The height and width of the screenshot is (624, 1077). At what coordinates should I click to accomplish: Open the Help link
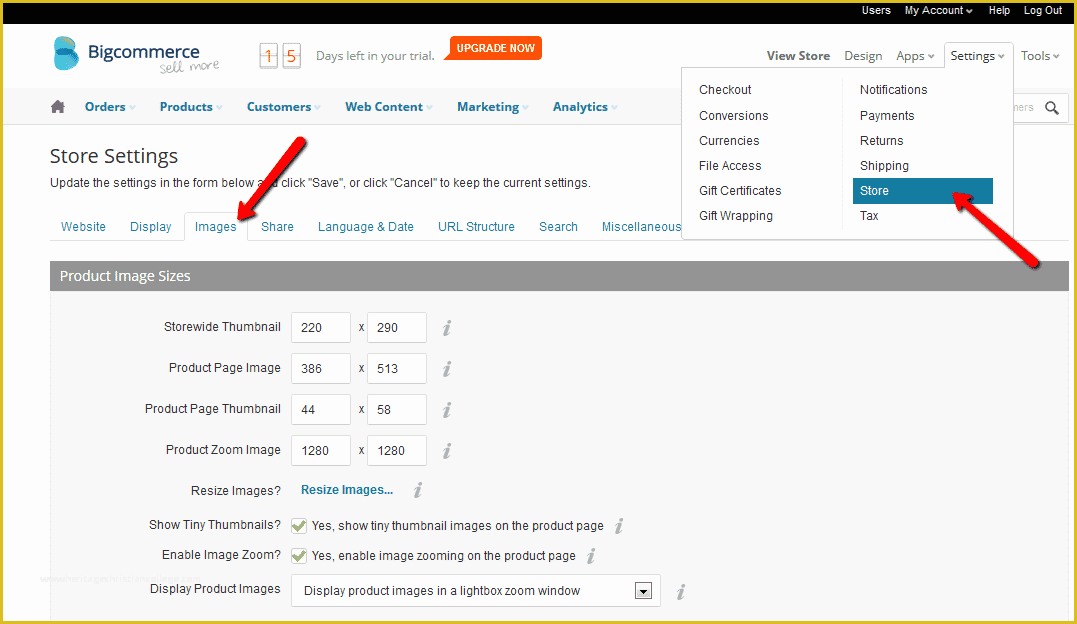(999, 10)
